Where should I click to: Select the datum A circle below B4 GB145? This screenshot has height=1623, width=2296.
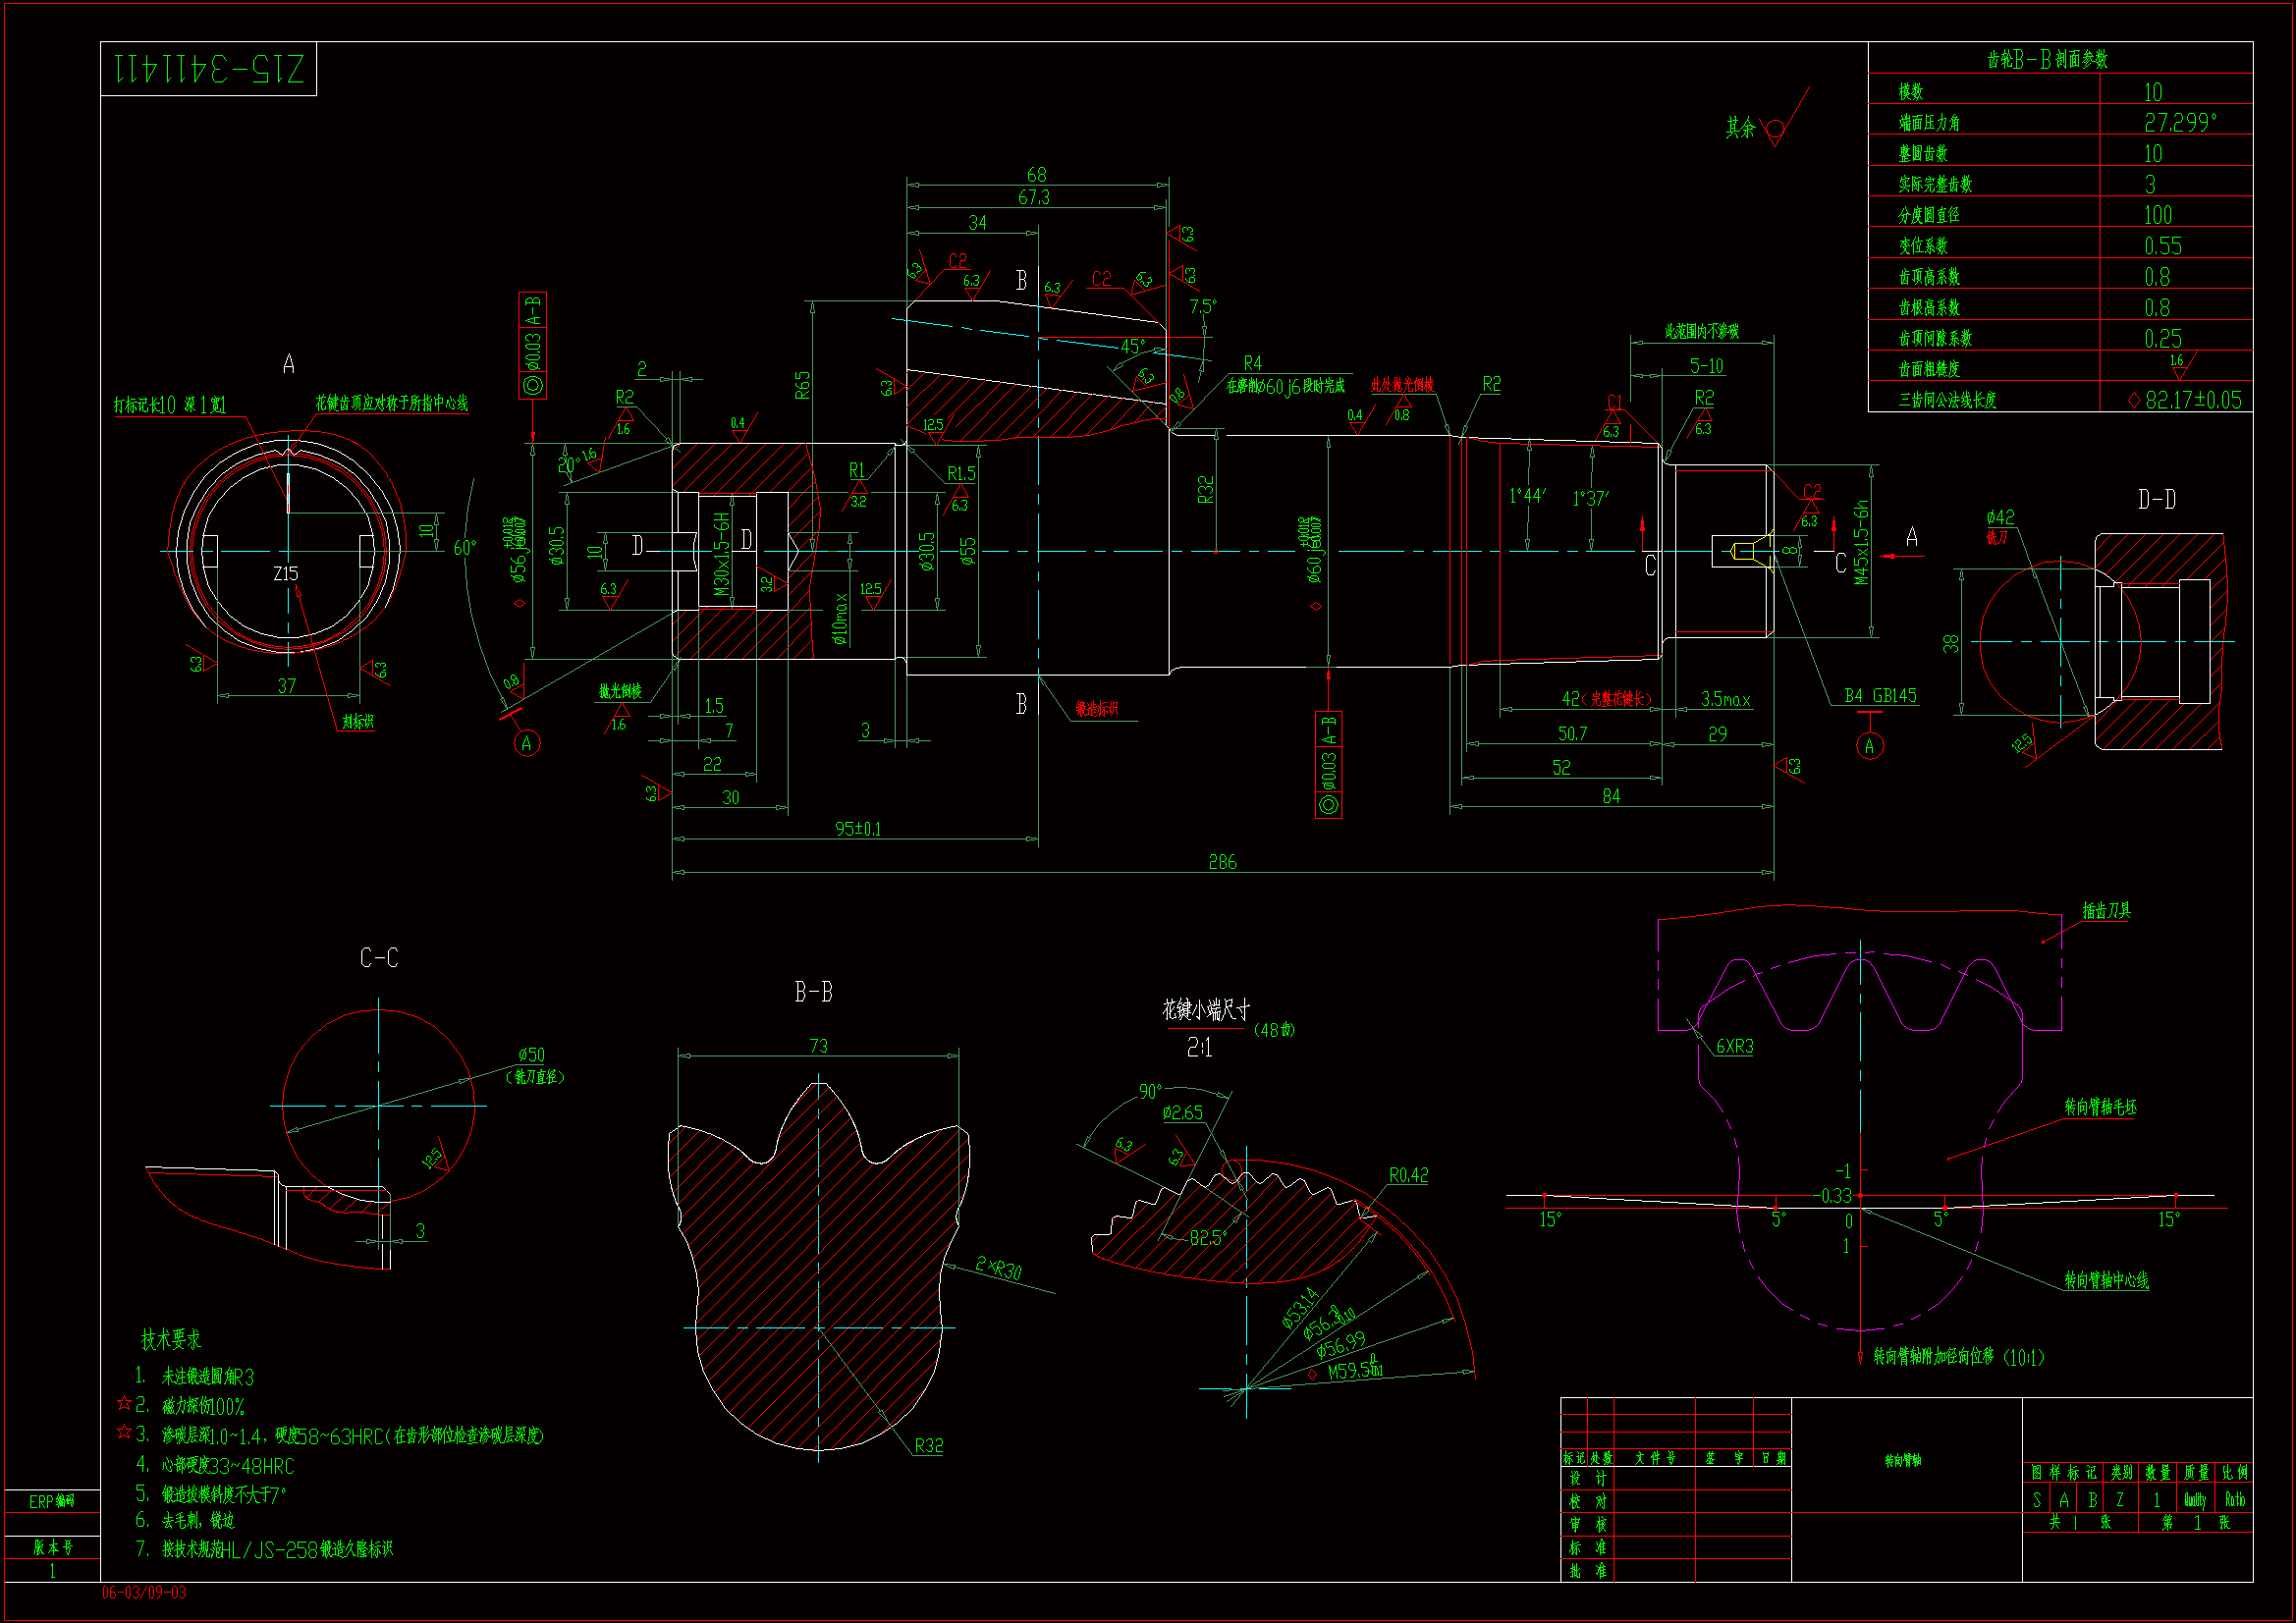pyautogui.click(x=1869, y=746)
